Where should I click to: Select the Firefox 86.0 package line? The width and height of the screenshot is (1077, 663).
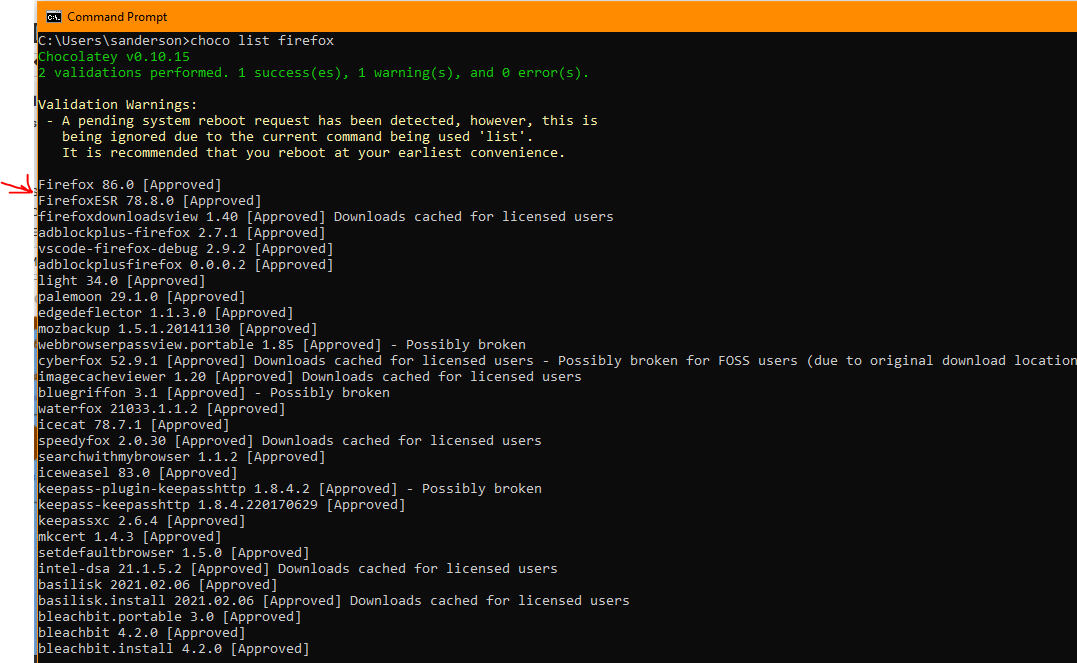pyautogui.click(x=130, y=185)
